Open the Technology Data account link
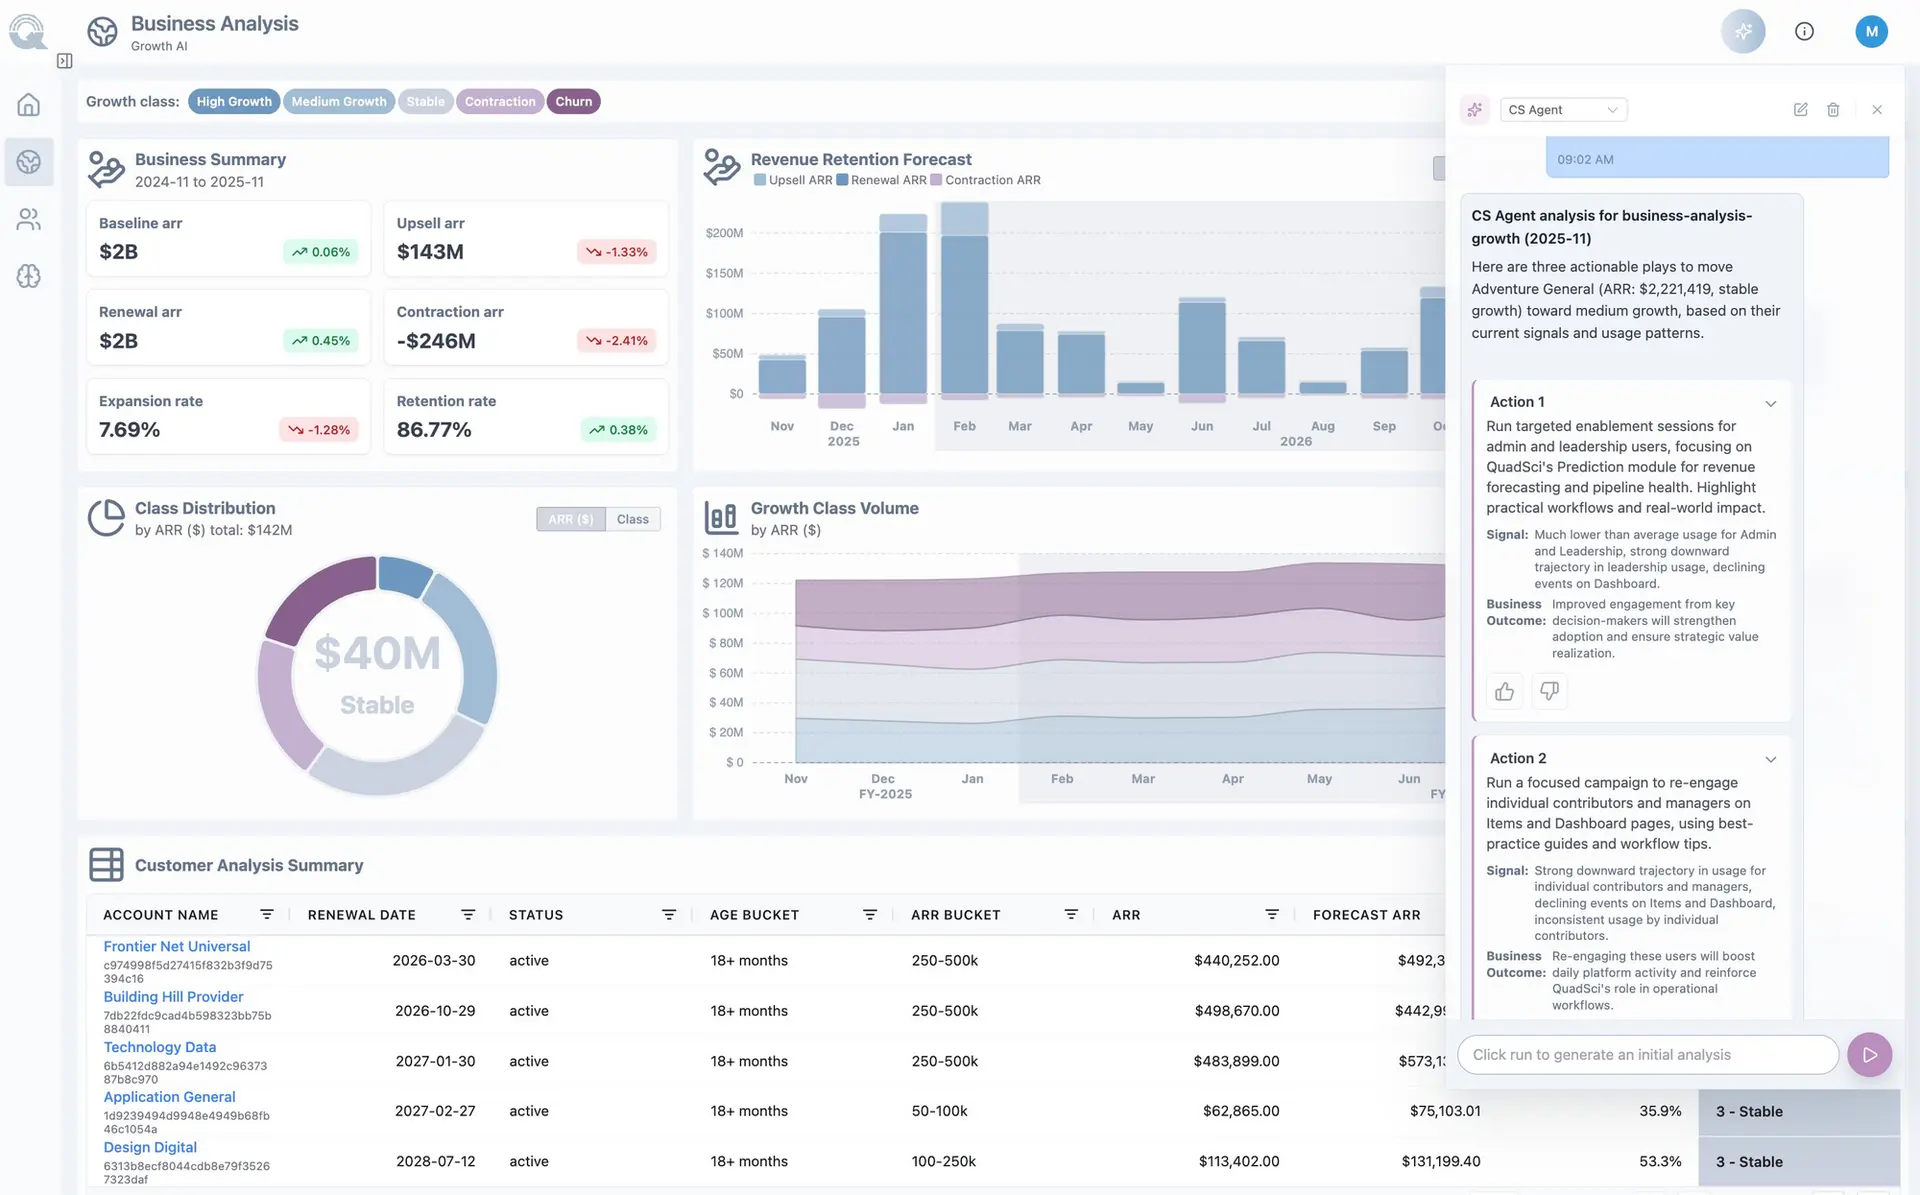Screen dimensions: 1920x1195 pos(160,1047)
